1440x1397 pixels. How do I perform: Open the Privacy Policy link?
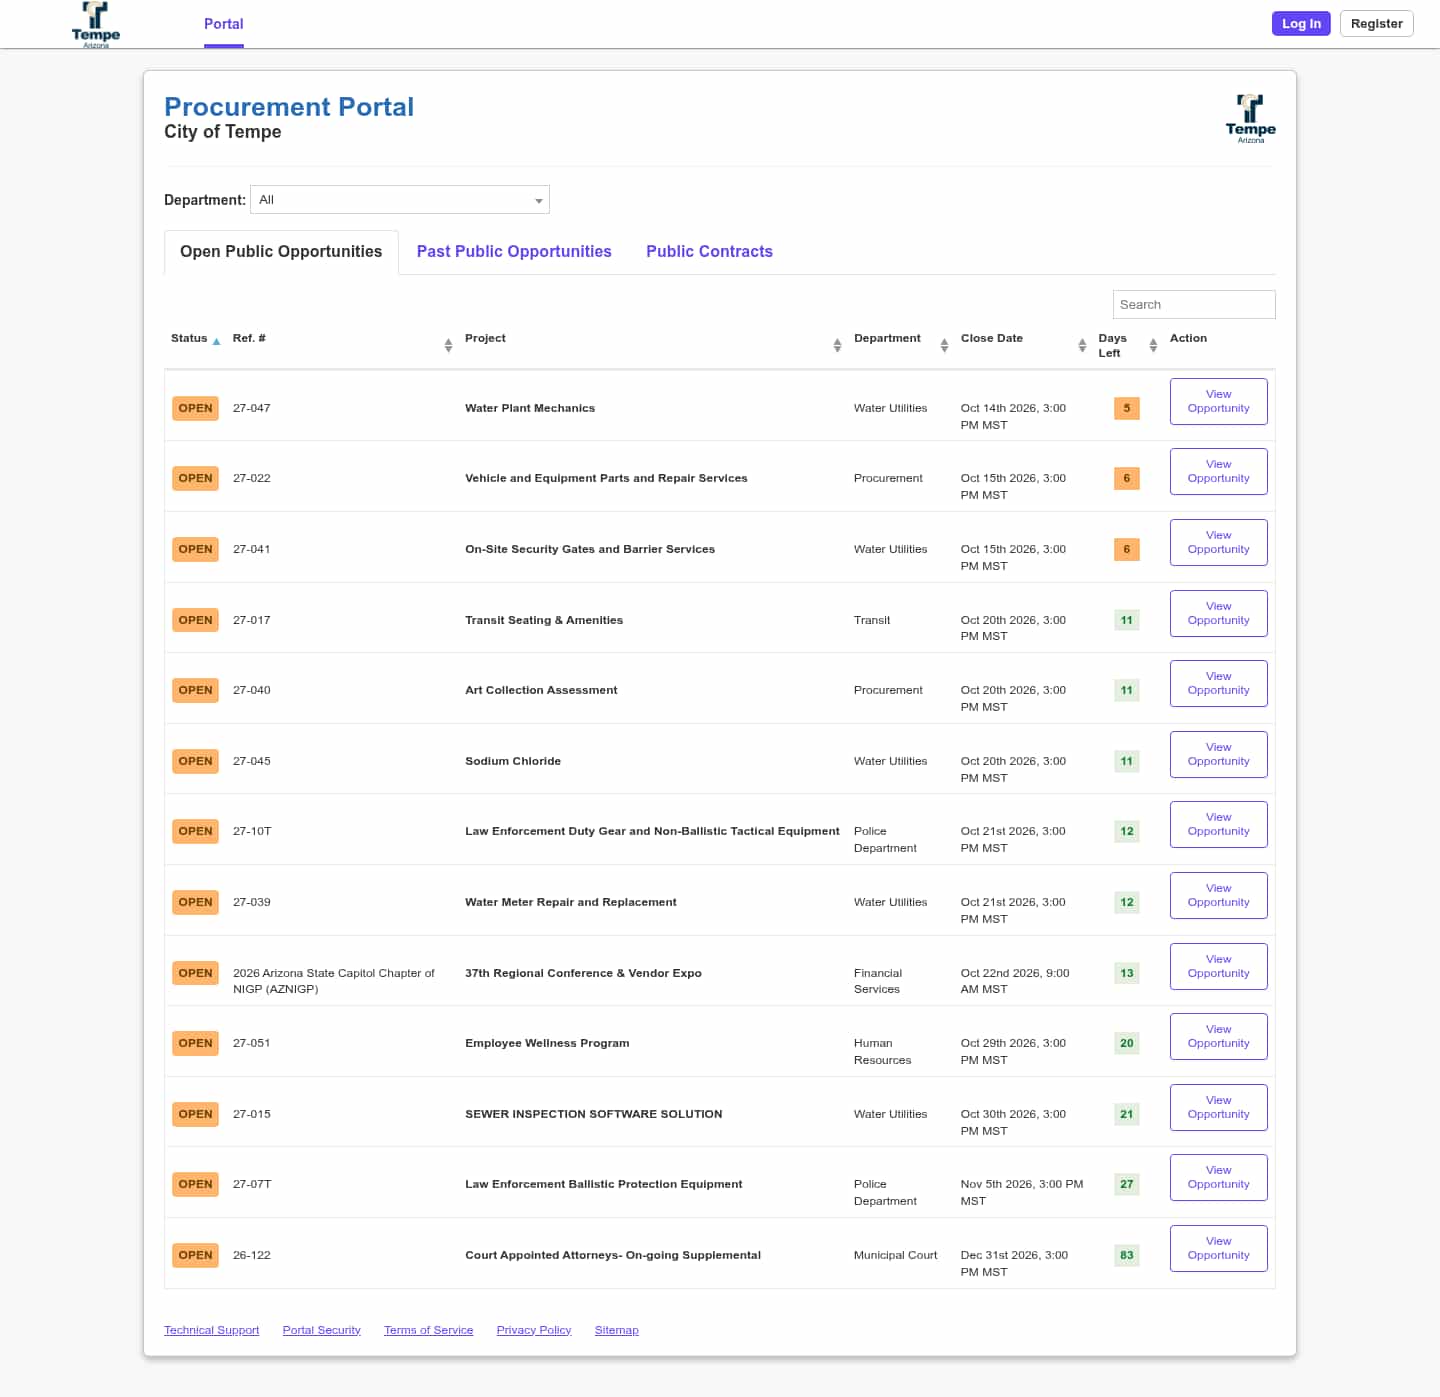[x=534, y=1330]
